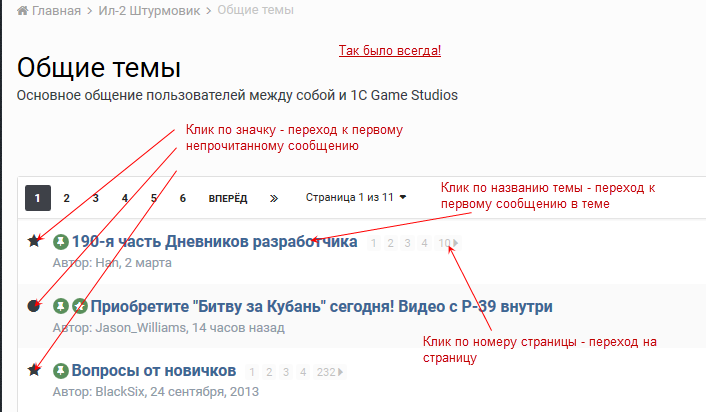
Task: Click forum description mentioning 1C Game Studios
Action: pyautogui.click(x=237, y=95)
